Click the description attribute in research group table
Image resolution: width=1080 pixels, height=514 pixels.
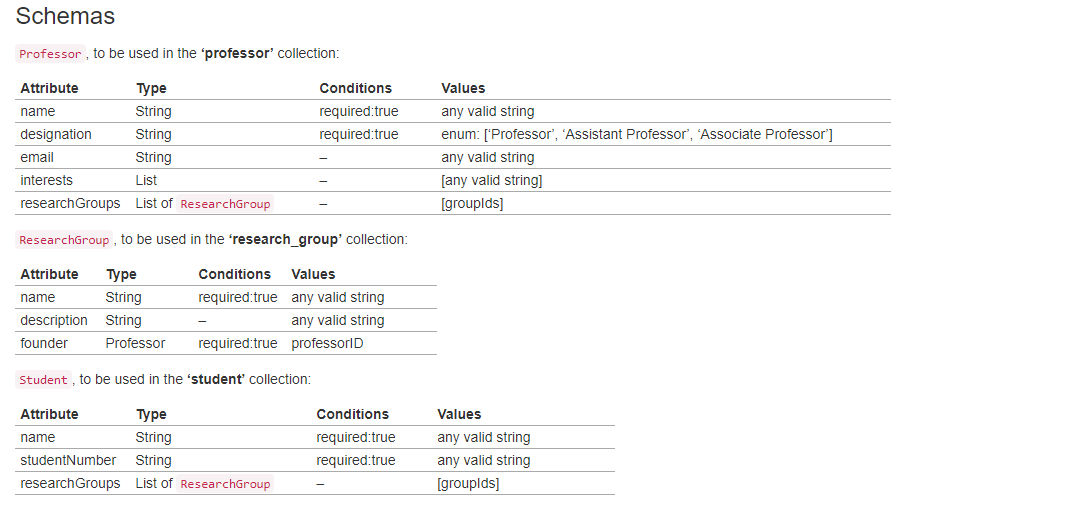point(54,320)
